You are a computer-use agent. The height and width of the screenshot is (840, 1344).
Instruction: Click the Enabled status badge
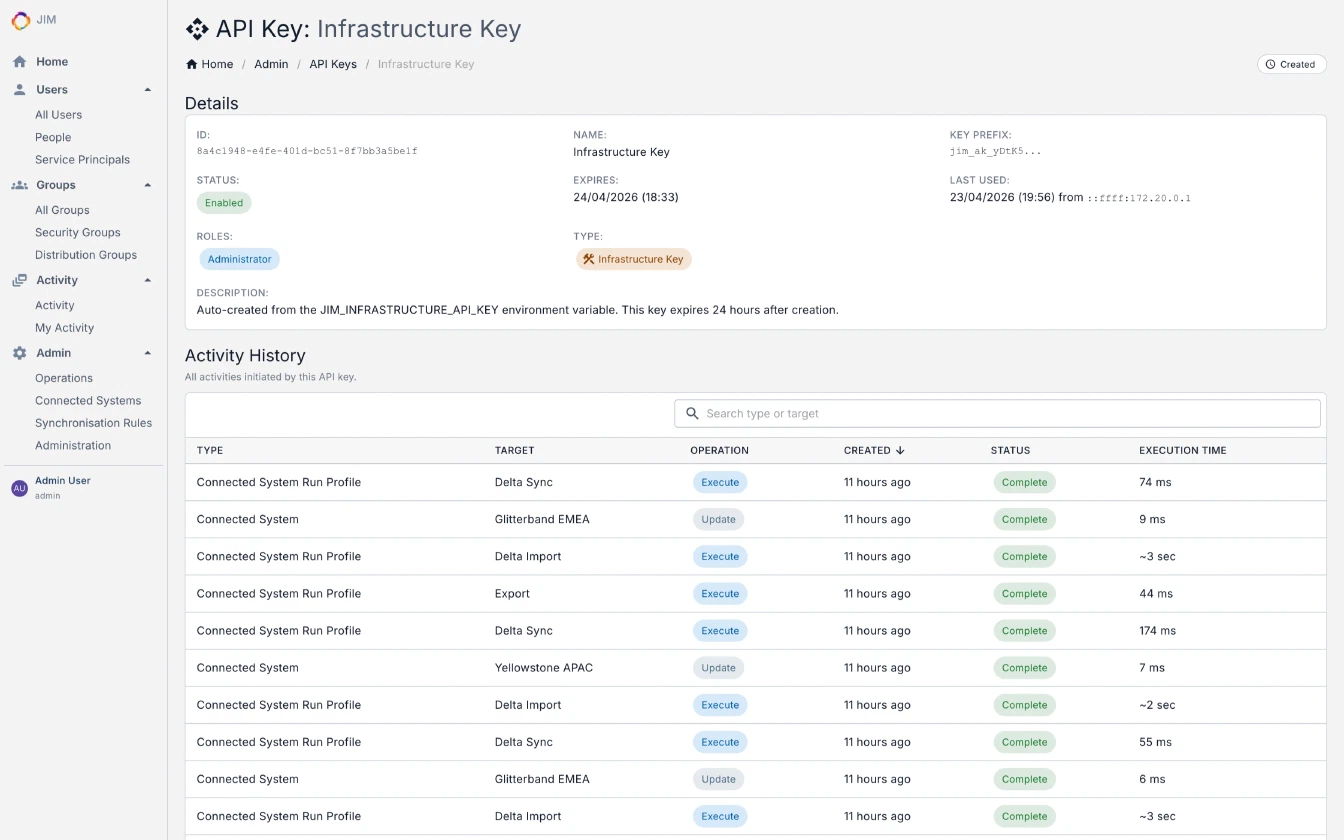223,202
